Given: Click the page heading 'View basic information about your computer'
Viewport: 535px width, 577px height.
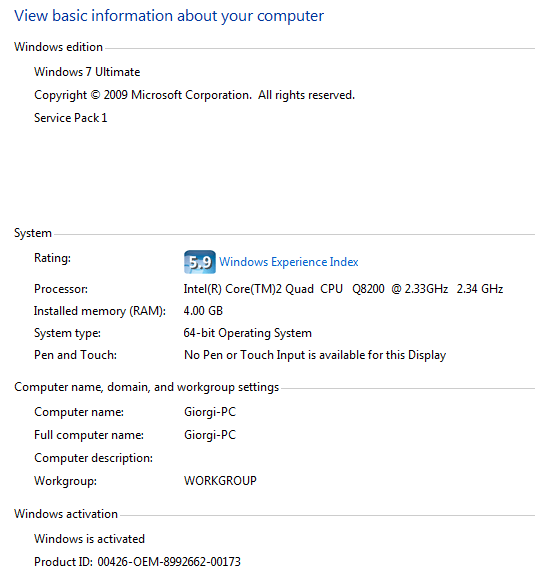Looking at the screenshot, I should click(169, 16).
